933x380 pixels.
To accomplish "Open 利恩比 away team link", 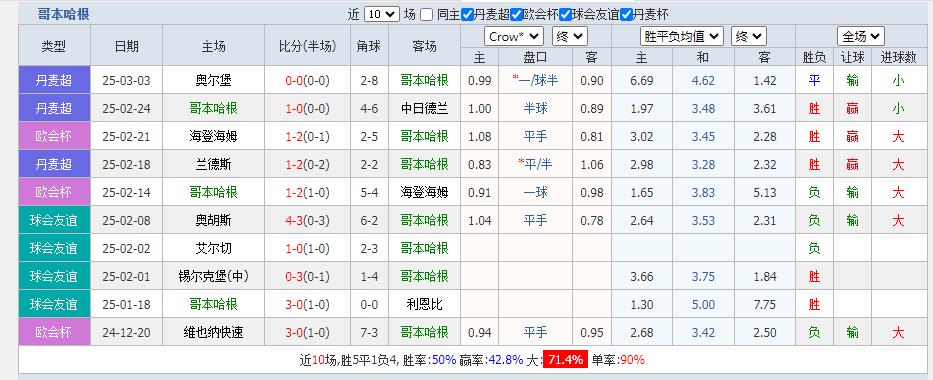I will (x=424, y=304).
